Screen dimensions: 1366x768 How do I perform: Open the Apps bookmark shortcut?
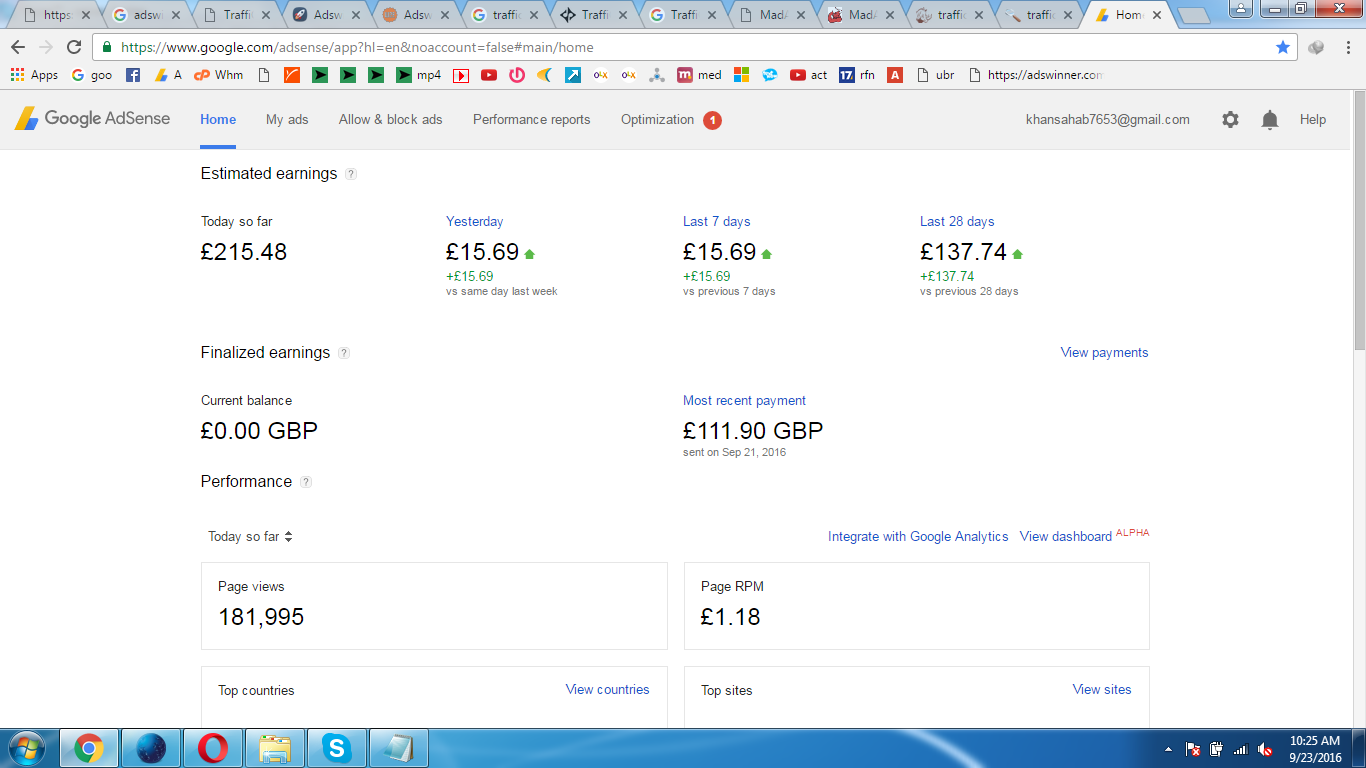click(34, 75)
